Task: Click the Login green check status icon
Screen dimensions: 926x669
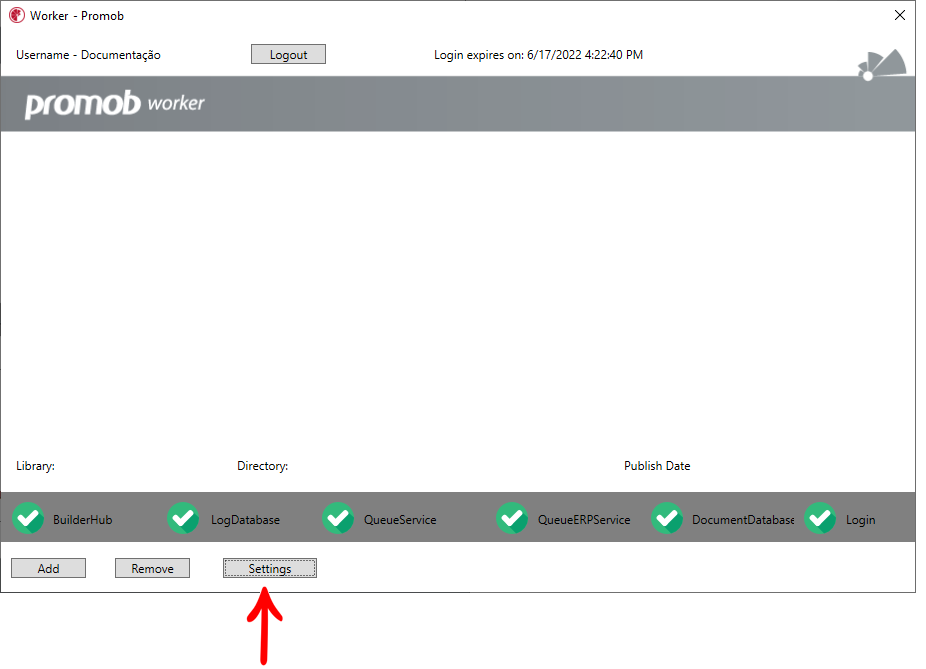Action: (x=820, y=518)
